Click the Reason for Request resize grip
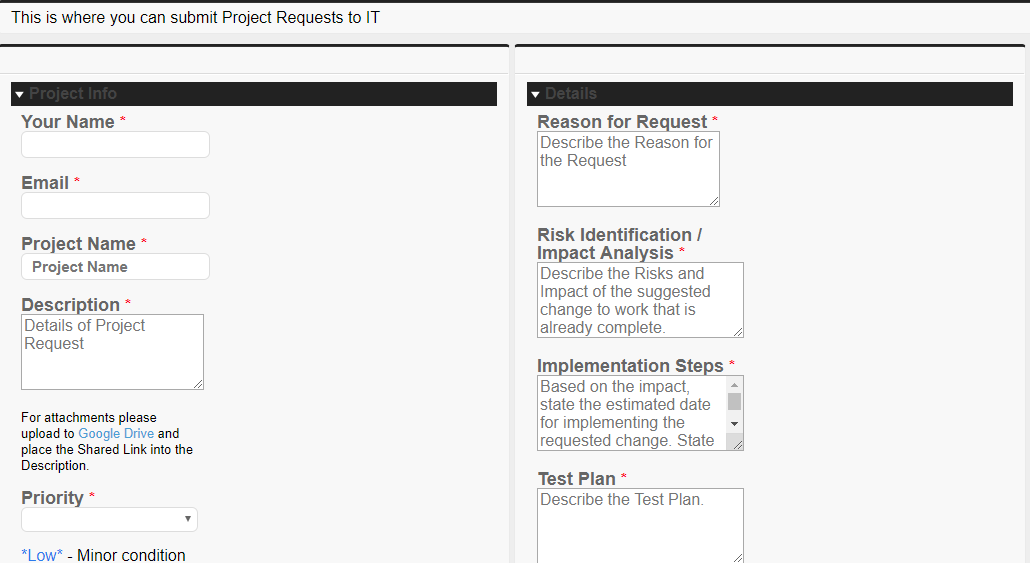This screenshot has width=1030, height=563. point(714,201)
